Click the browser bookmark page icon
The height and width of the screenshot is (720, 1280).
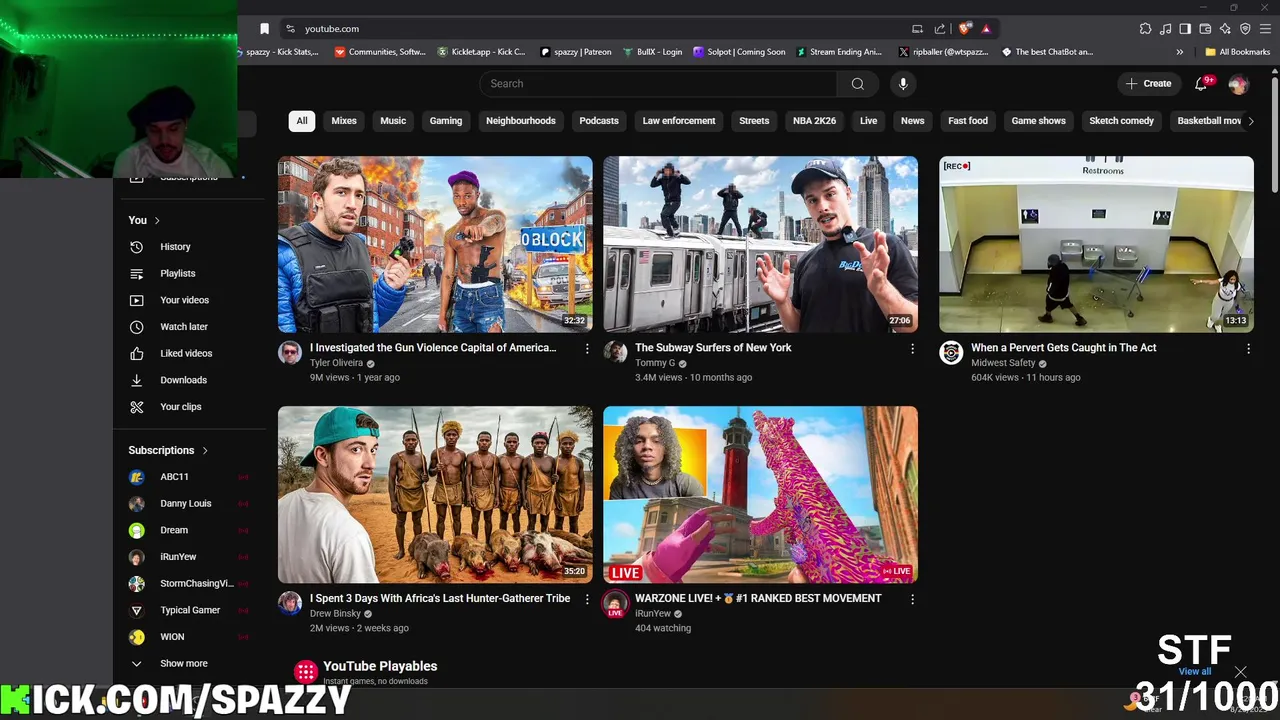click(264, 29)
